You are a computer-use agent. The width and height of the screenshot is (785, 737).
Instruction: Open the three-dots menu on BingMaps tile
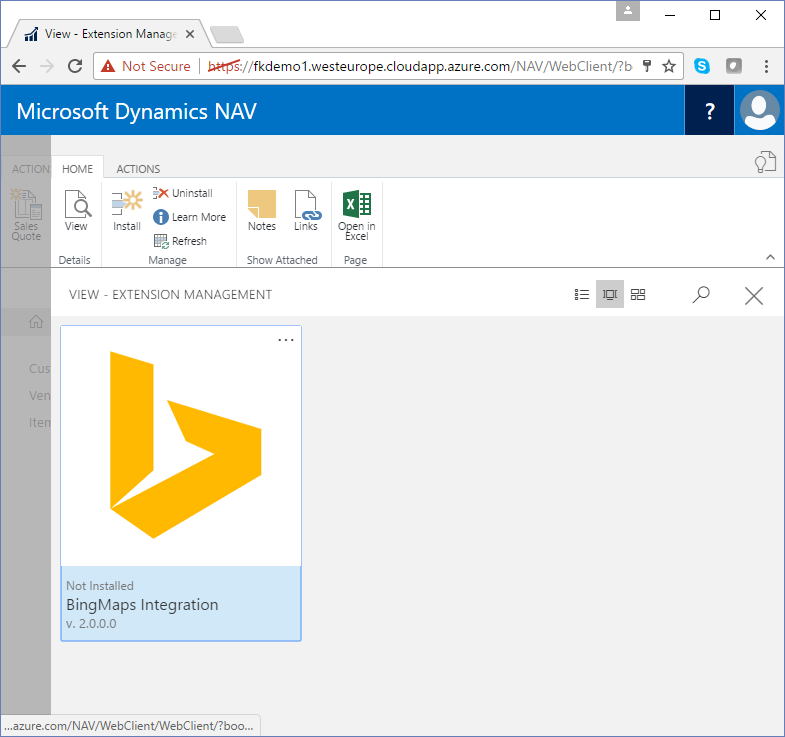coord(286,340)
